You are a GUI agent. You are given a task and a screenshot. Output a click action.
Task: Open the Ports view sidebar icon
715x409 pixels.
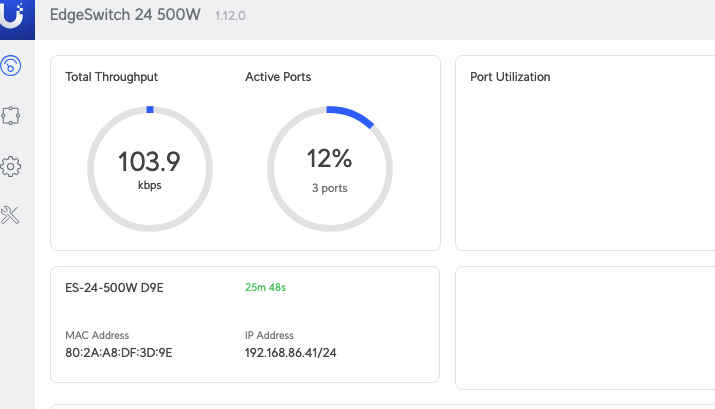tap(11, 116)
